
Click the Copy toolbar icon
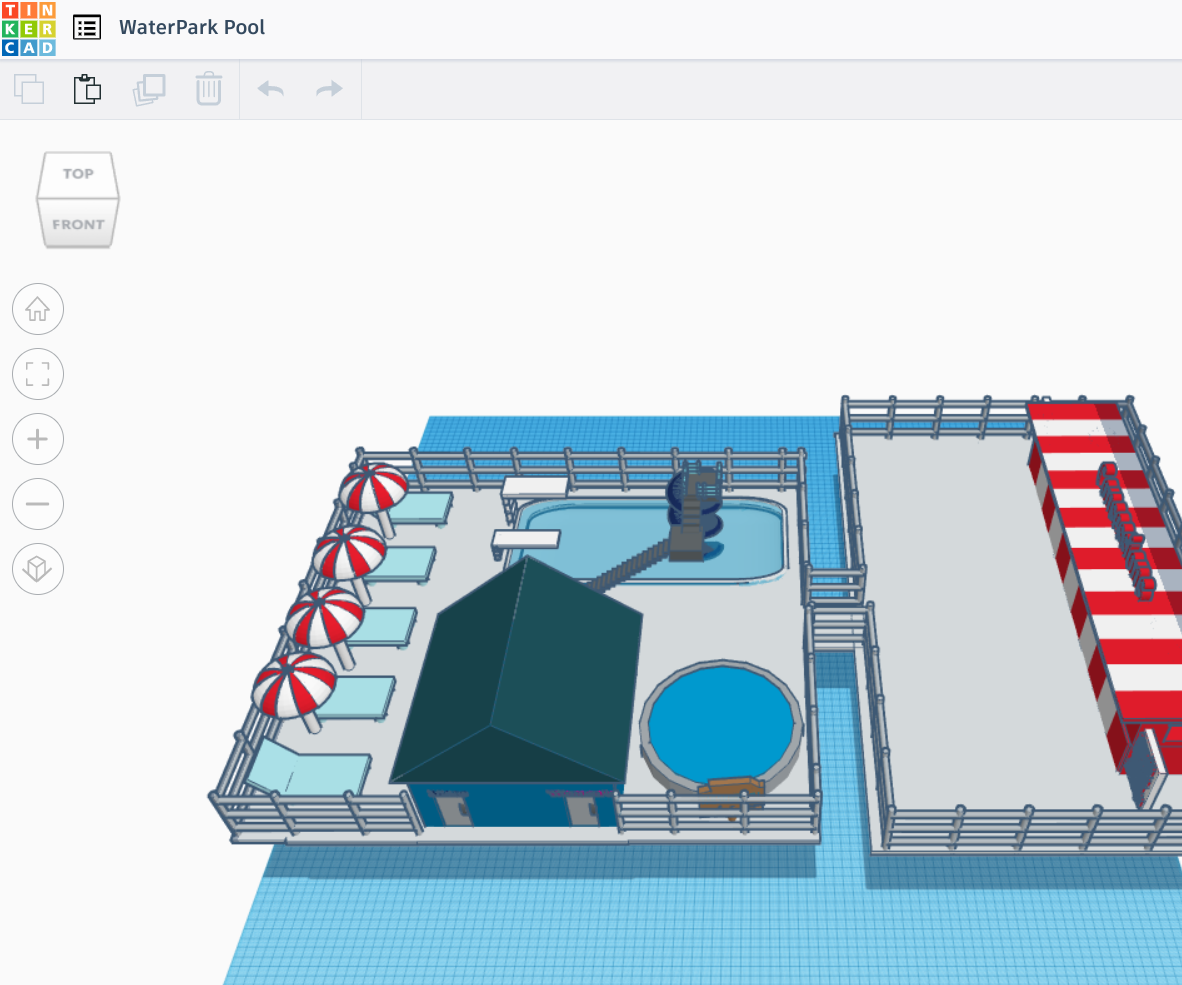point(29,89)
